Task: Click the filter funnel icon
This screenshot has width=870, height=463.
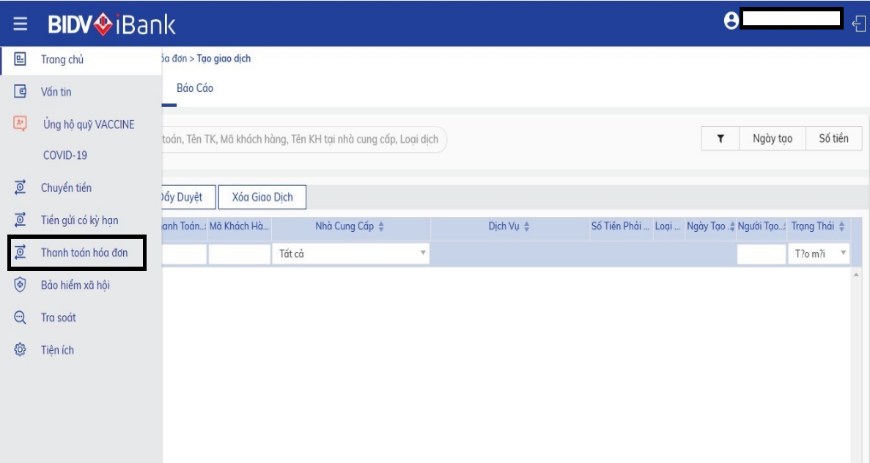Action: 720,139
